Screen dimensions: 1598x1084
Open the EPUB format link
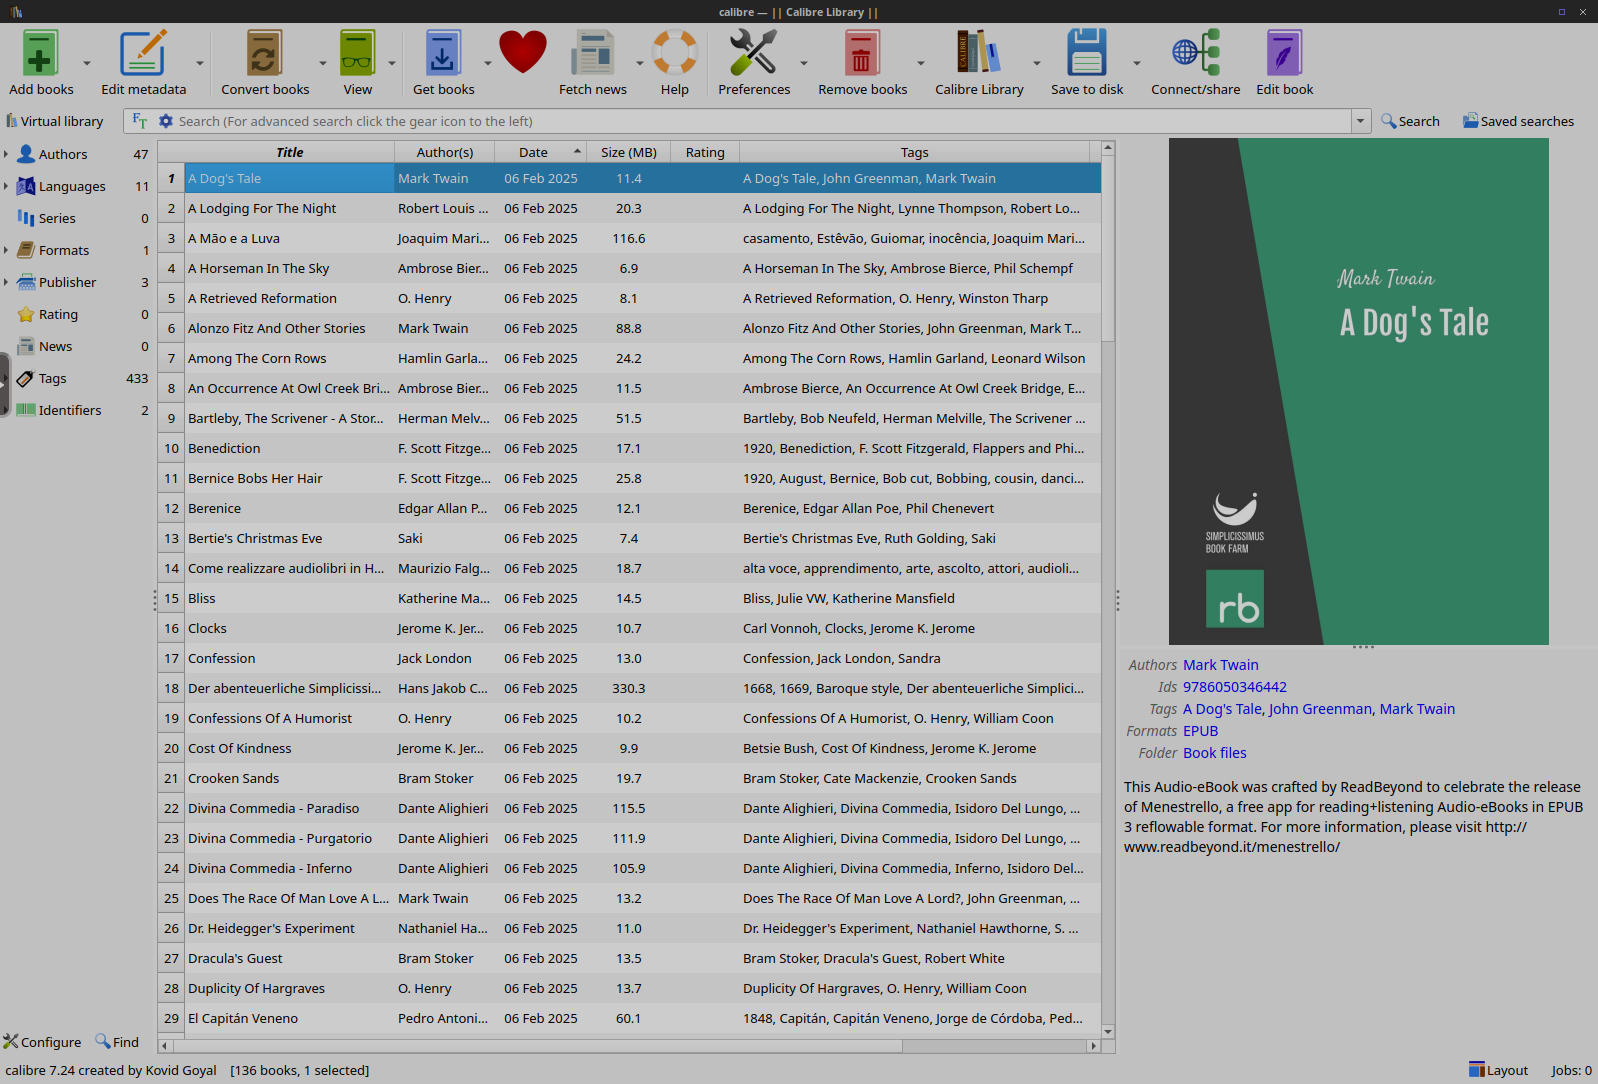[1200, 731]
